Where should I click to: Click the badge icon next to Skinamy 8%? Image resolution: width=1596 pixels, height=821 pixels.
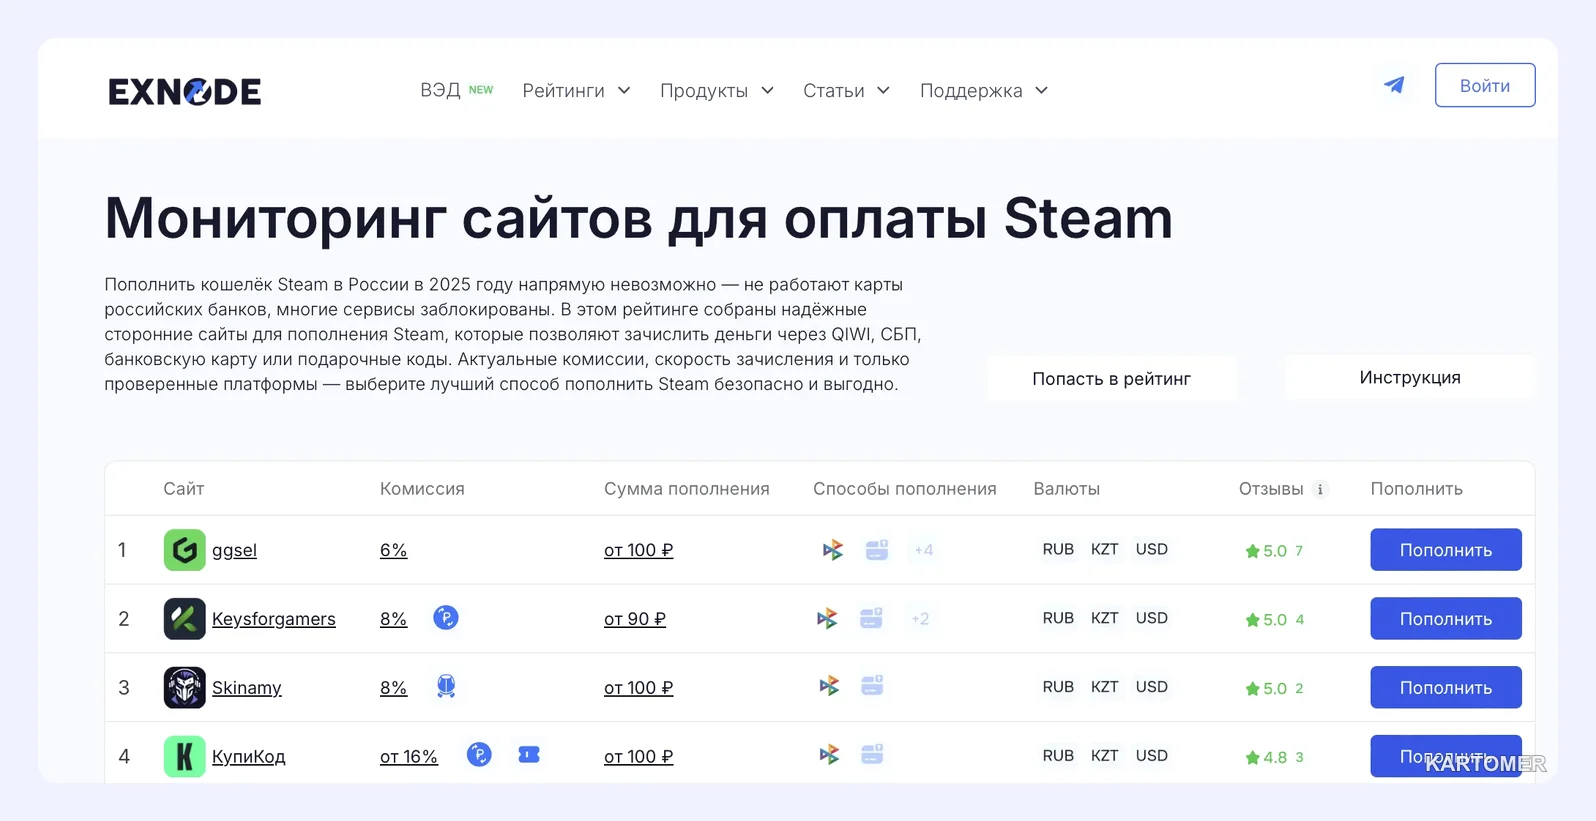(x=446, y=686)
